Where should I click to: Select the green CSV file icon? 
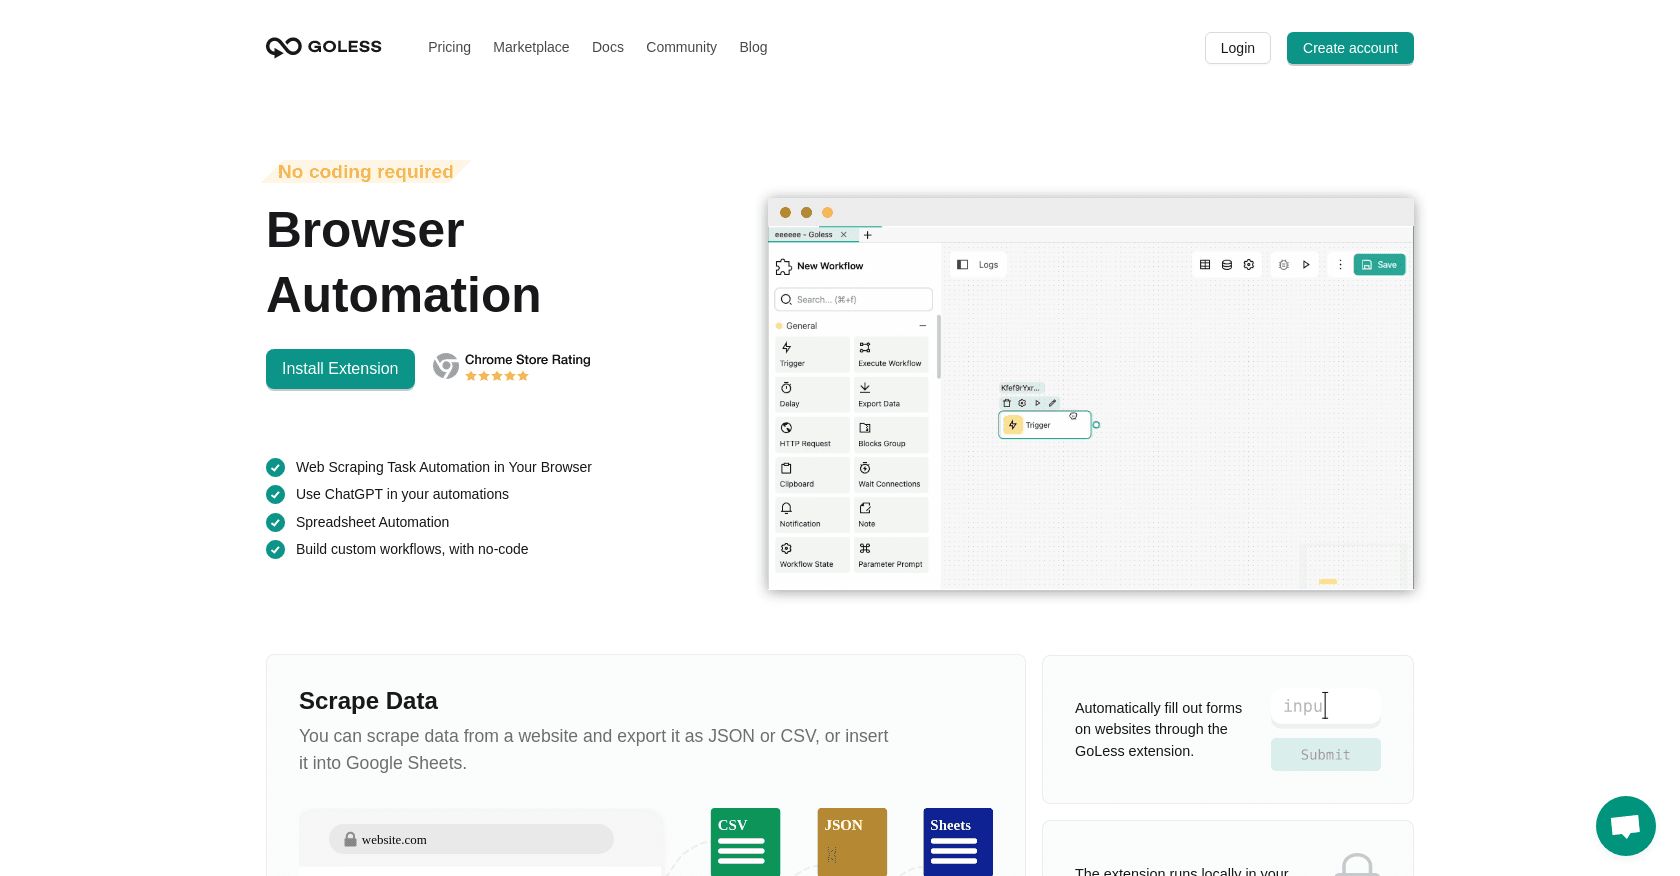tap(745, 842)
